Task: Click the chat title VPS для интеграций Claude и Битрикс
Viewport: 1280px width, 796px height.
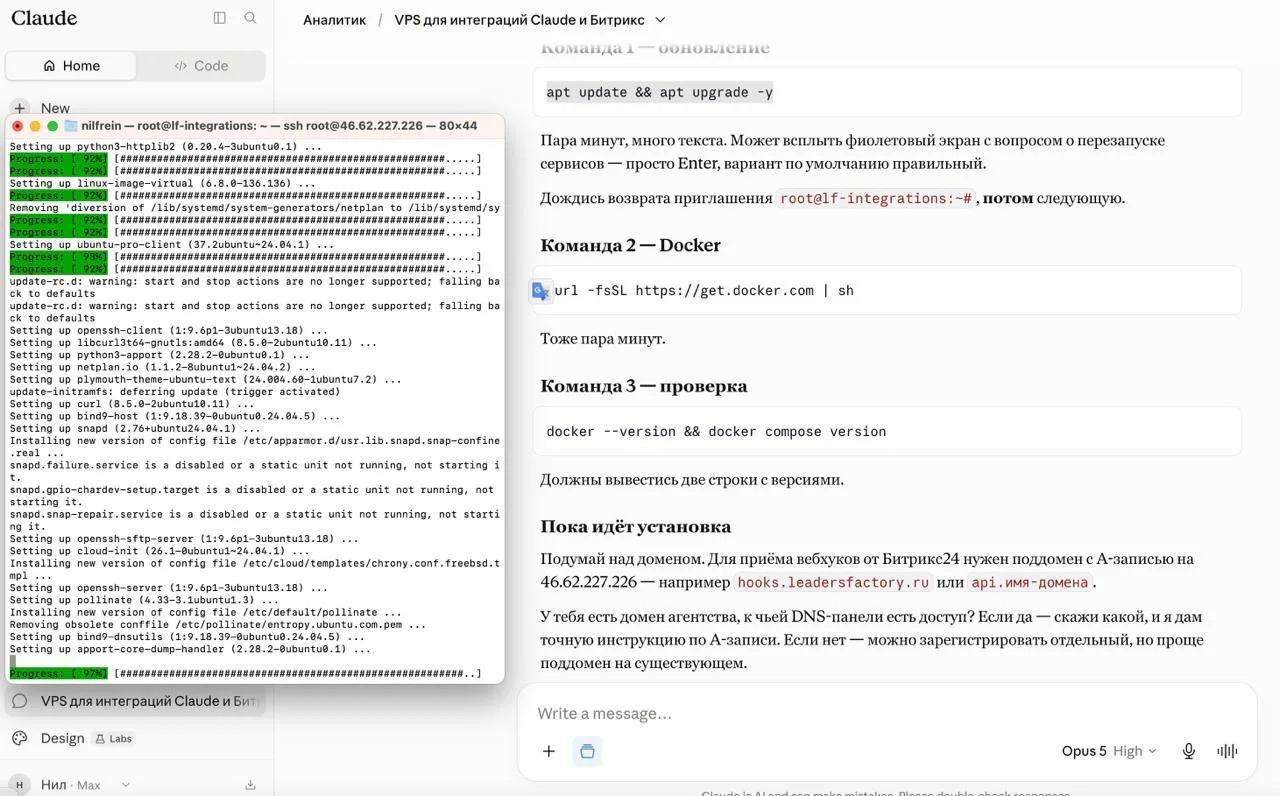Action: [x=519, y=20]
